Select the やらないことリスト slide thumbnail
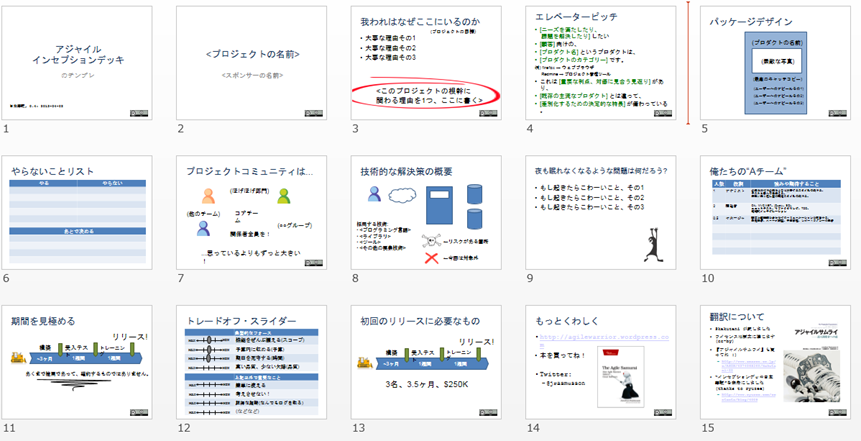Screen dimensions: 861x441 click(x=77, y=213)
